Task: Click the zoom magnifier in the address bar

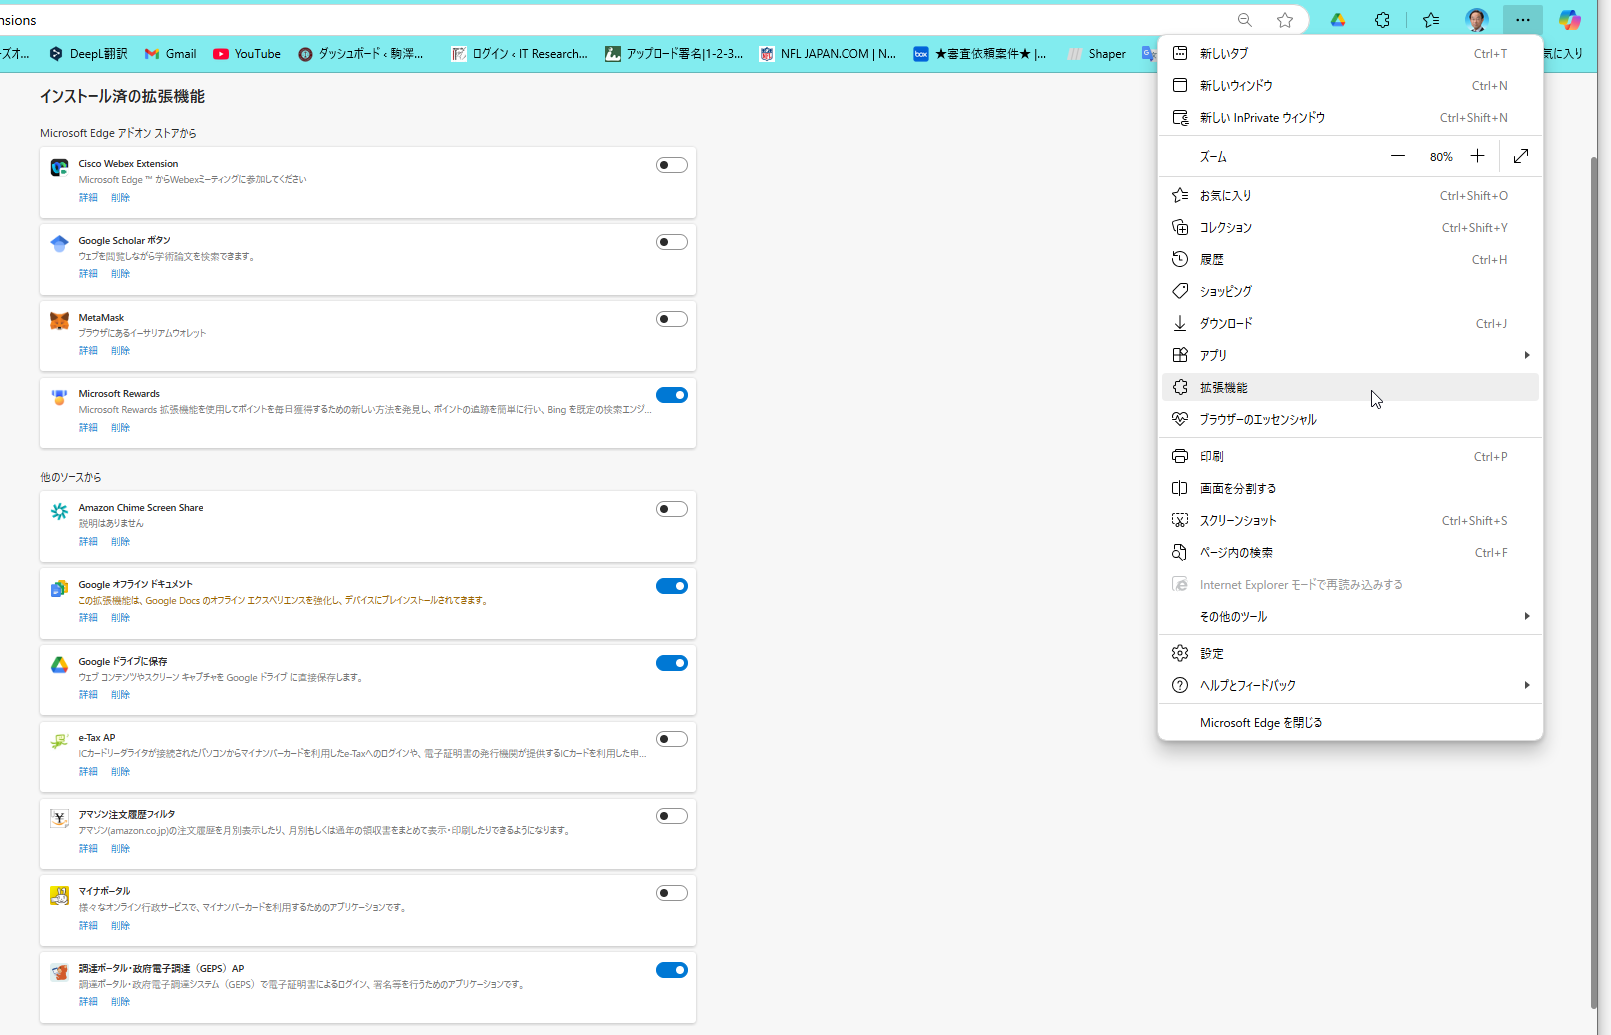Action: pos(1245,20)
